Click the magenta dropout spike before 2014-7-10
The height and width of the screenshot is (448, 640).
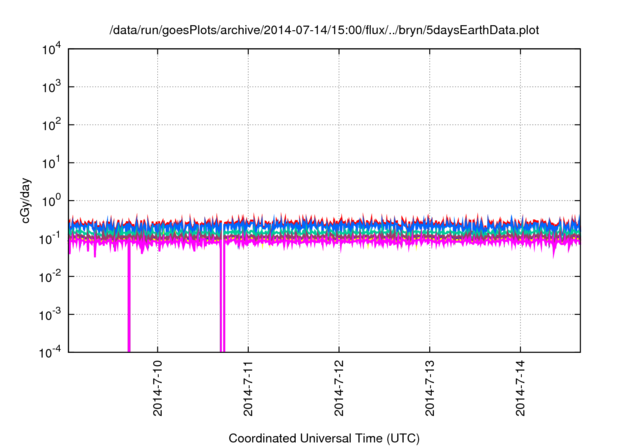[129, 298]
